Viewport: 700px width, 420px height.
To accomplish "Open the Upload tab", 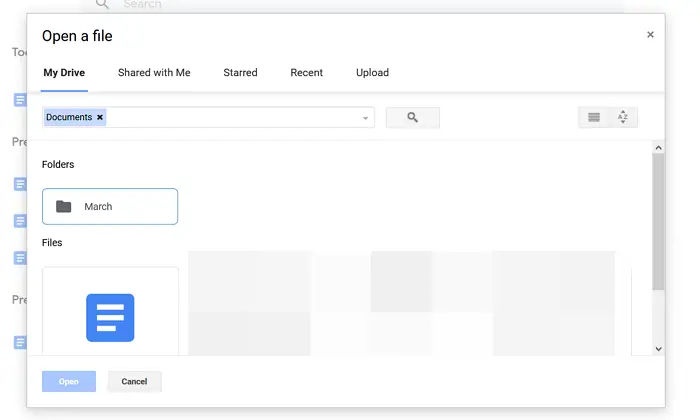I will (x=372, y=73).
